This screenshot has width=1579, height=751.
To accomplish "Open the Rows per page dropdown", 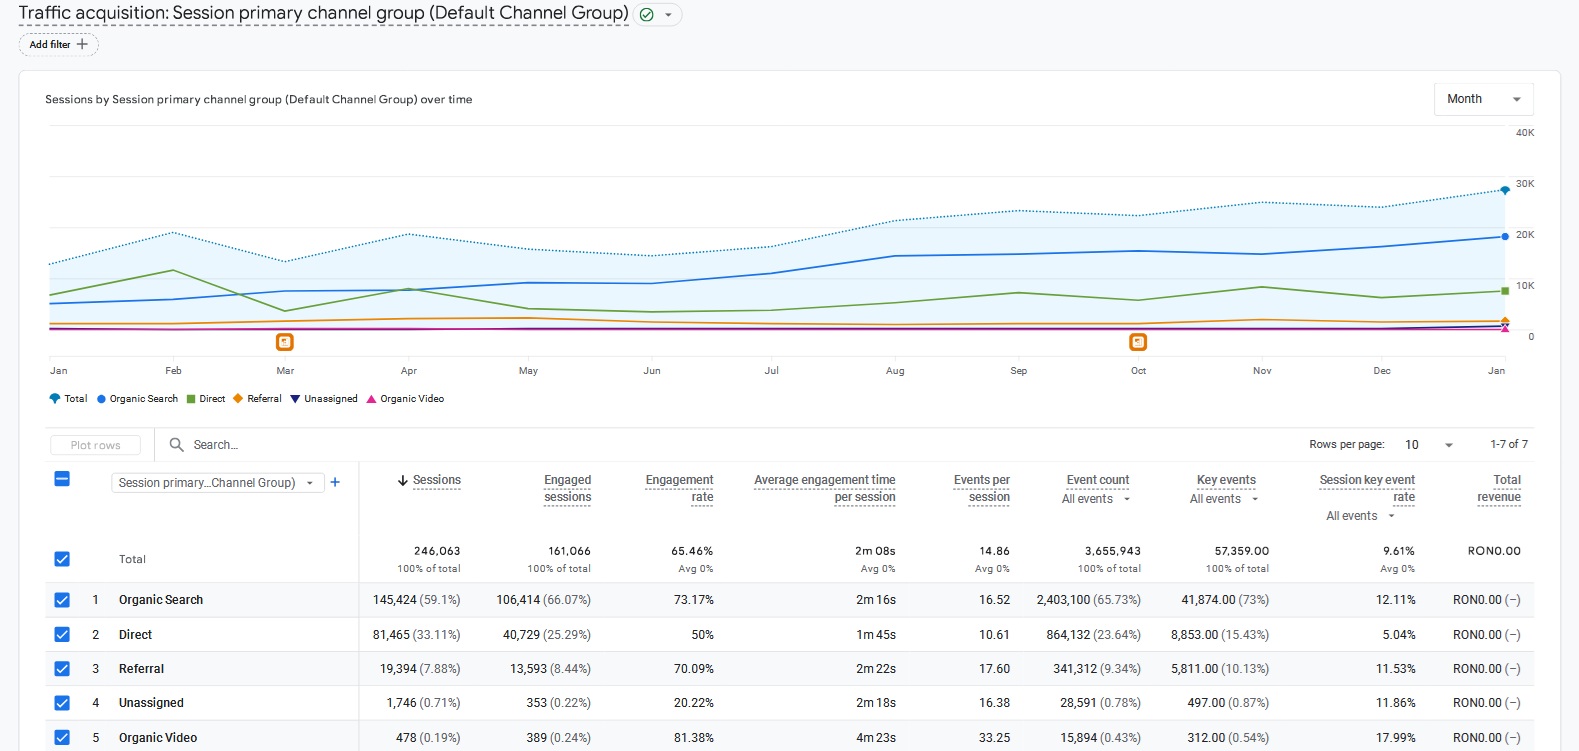I will point(1429,445).
